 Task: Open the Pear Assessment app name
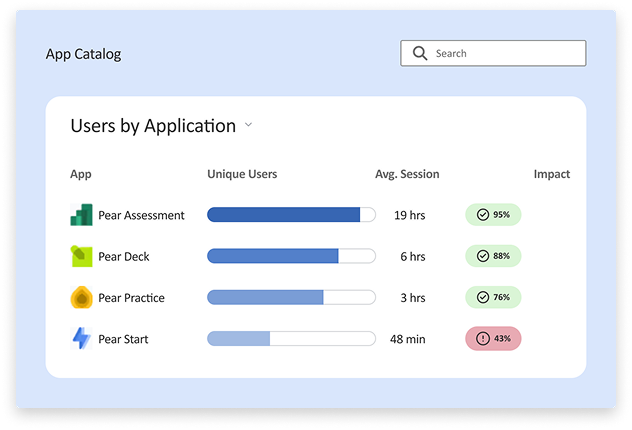tap(141, 215)
